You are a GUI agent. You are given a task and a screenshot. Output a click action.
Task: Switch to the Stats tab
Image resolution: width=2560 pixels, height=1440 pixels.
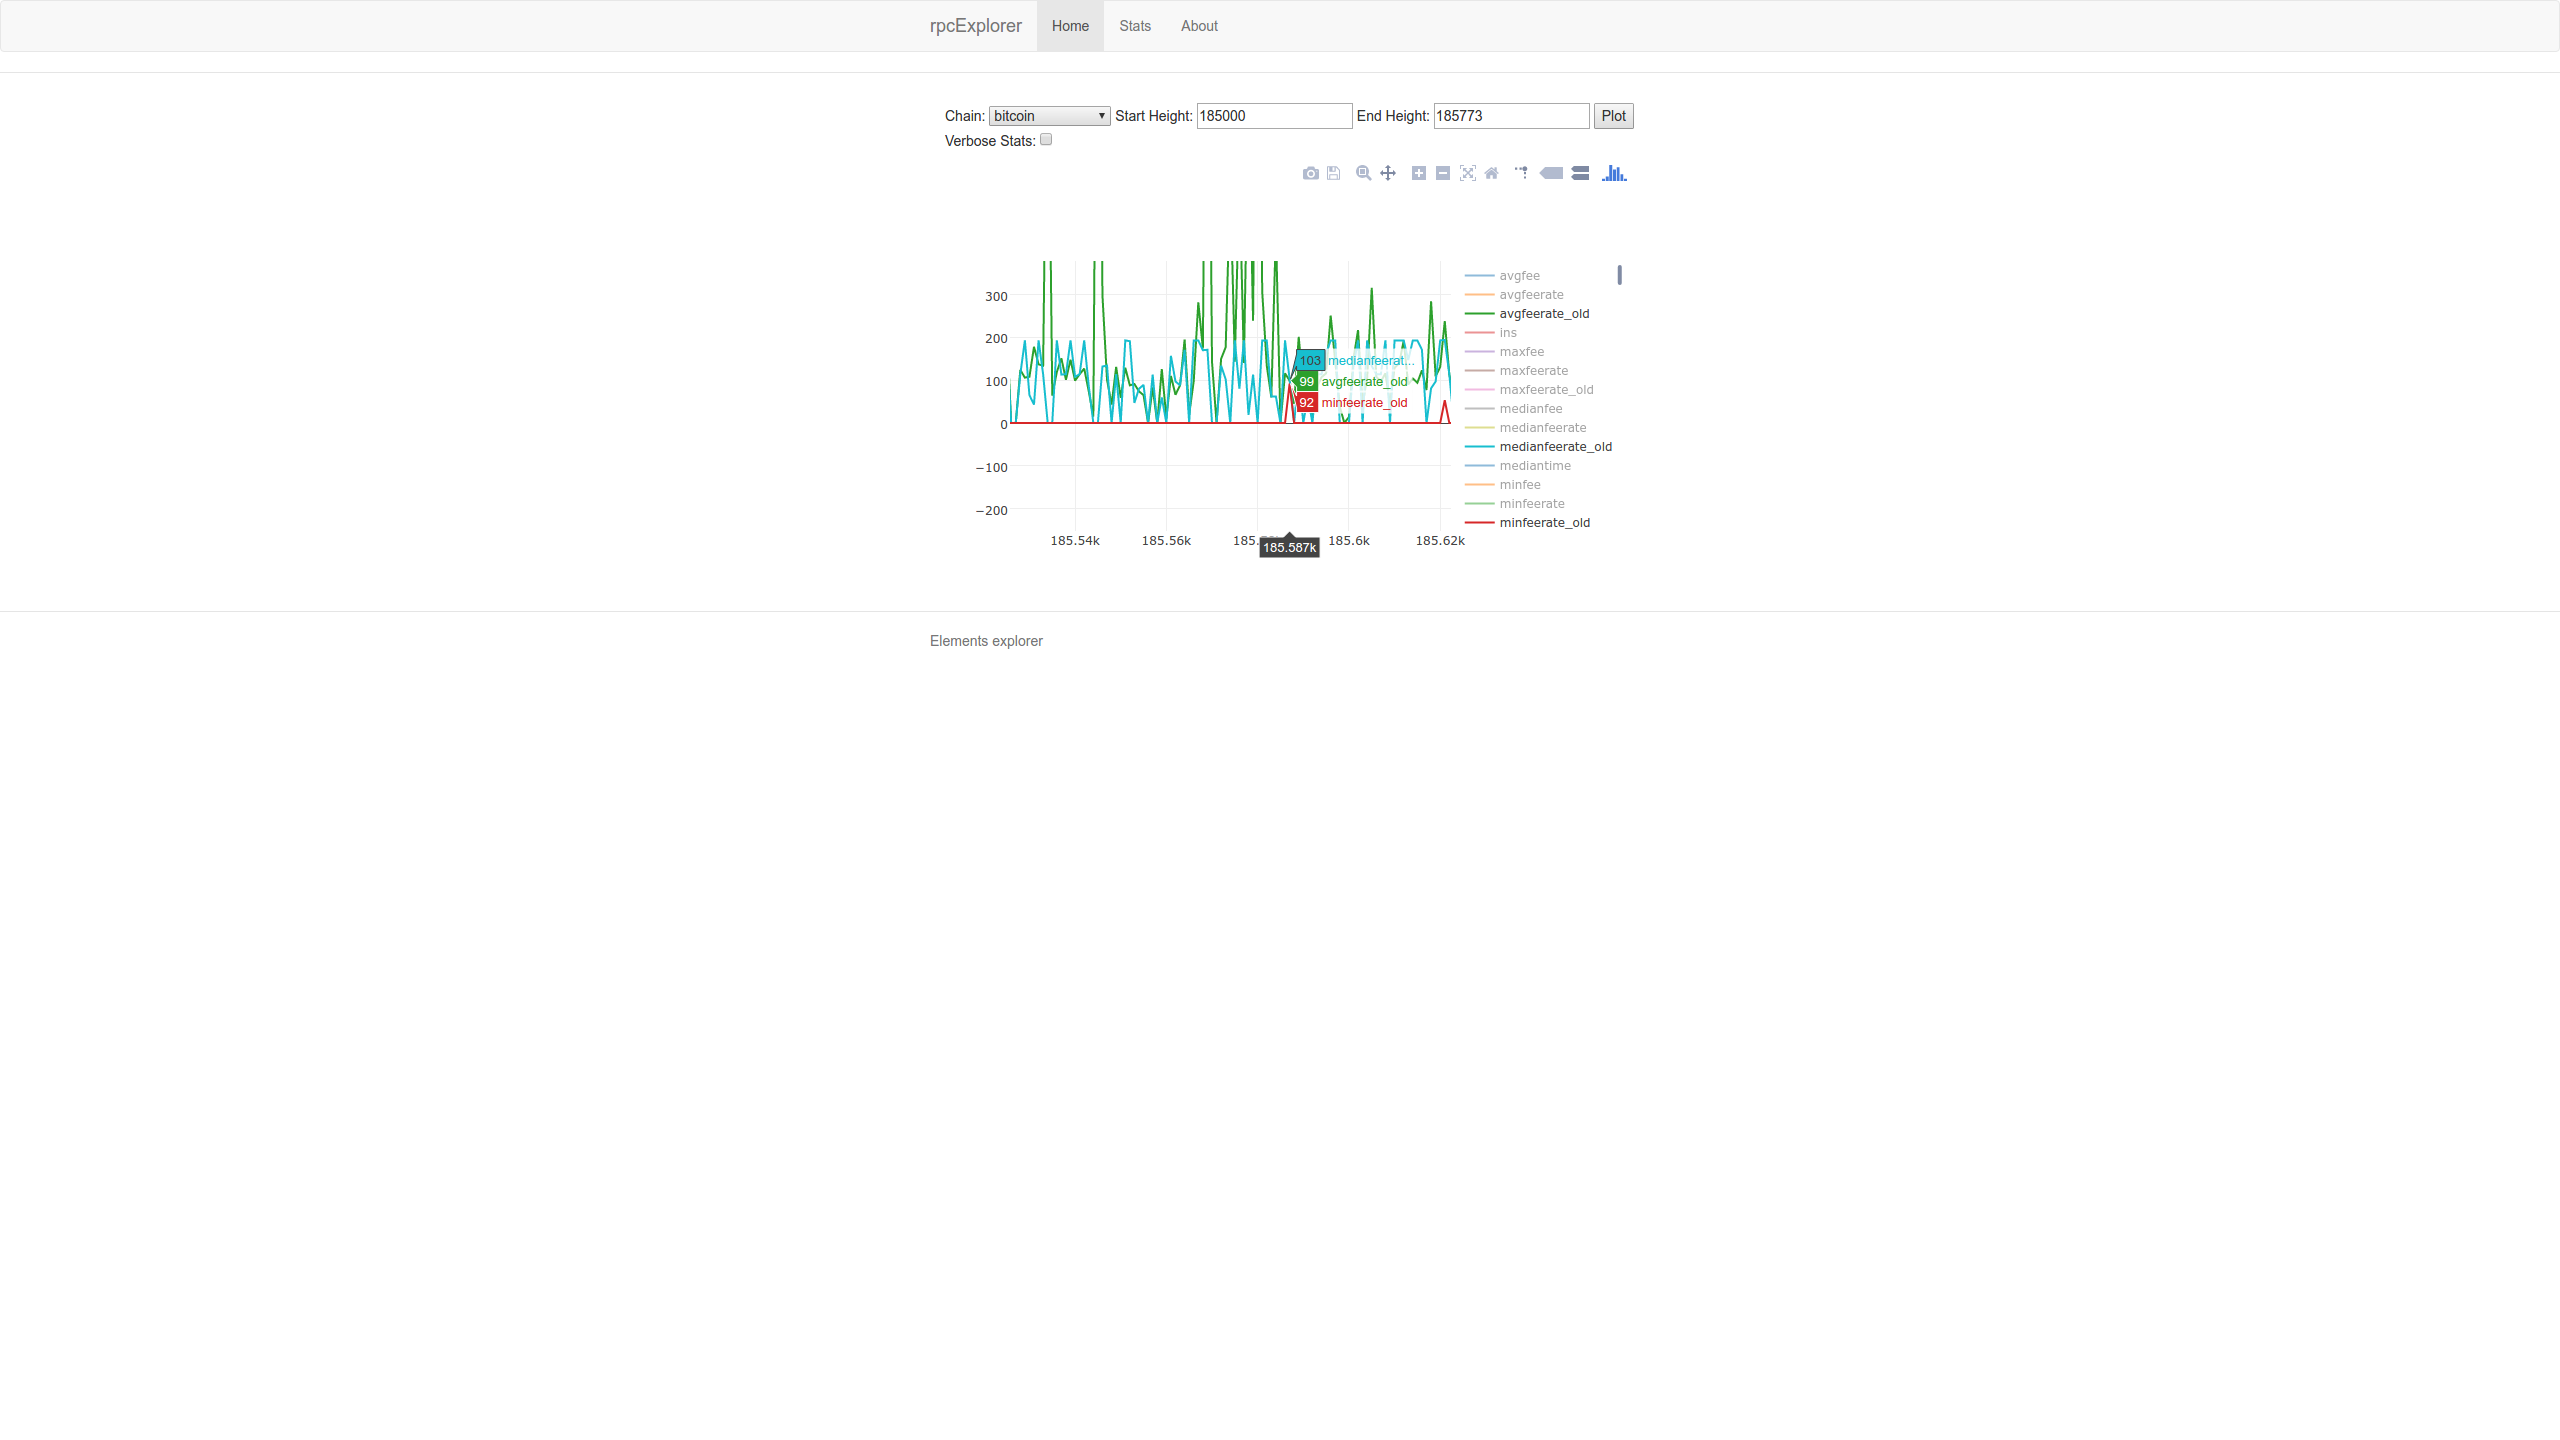pos(1134,26)
